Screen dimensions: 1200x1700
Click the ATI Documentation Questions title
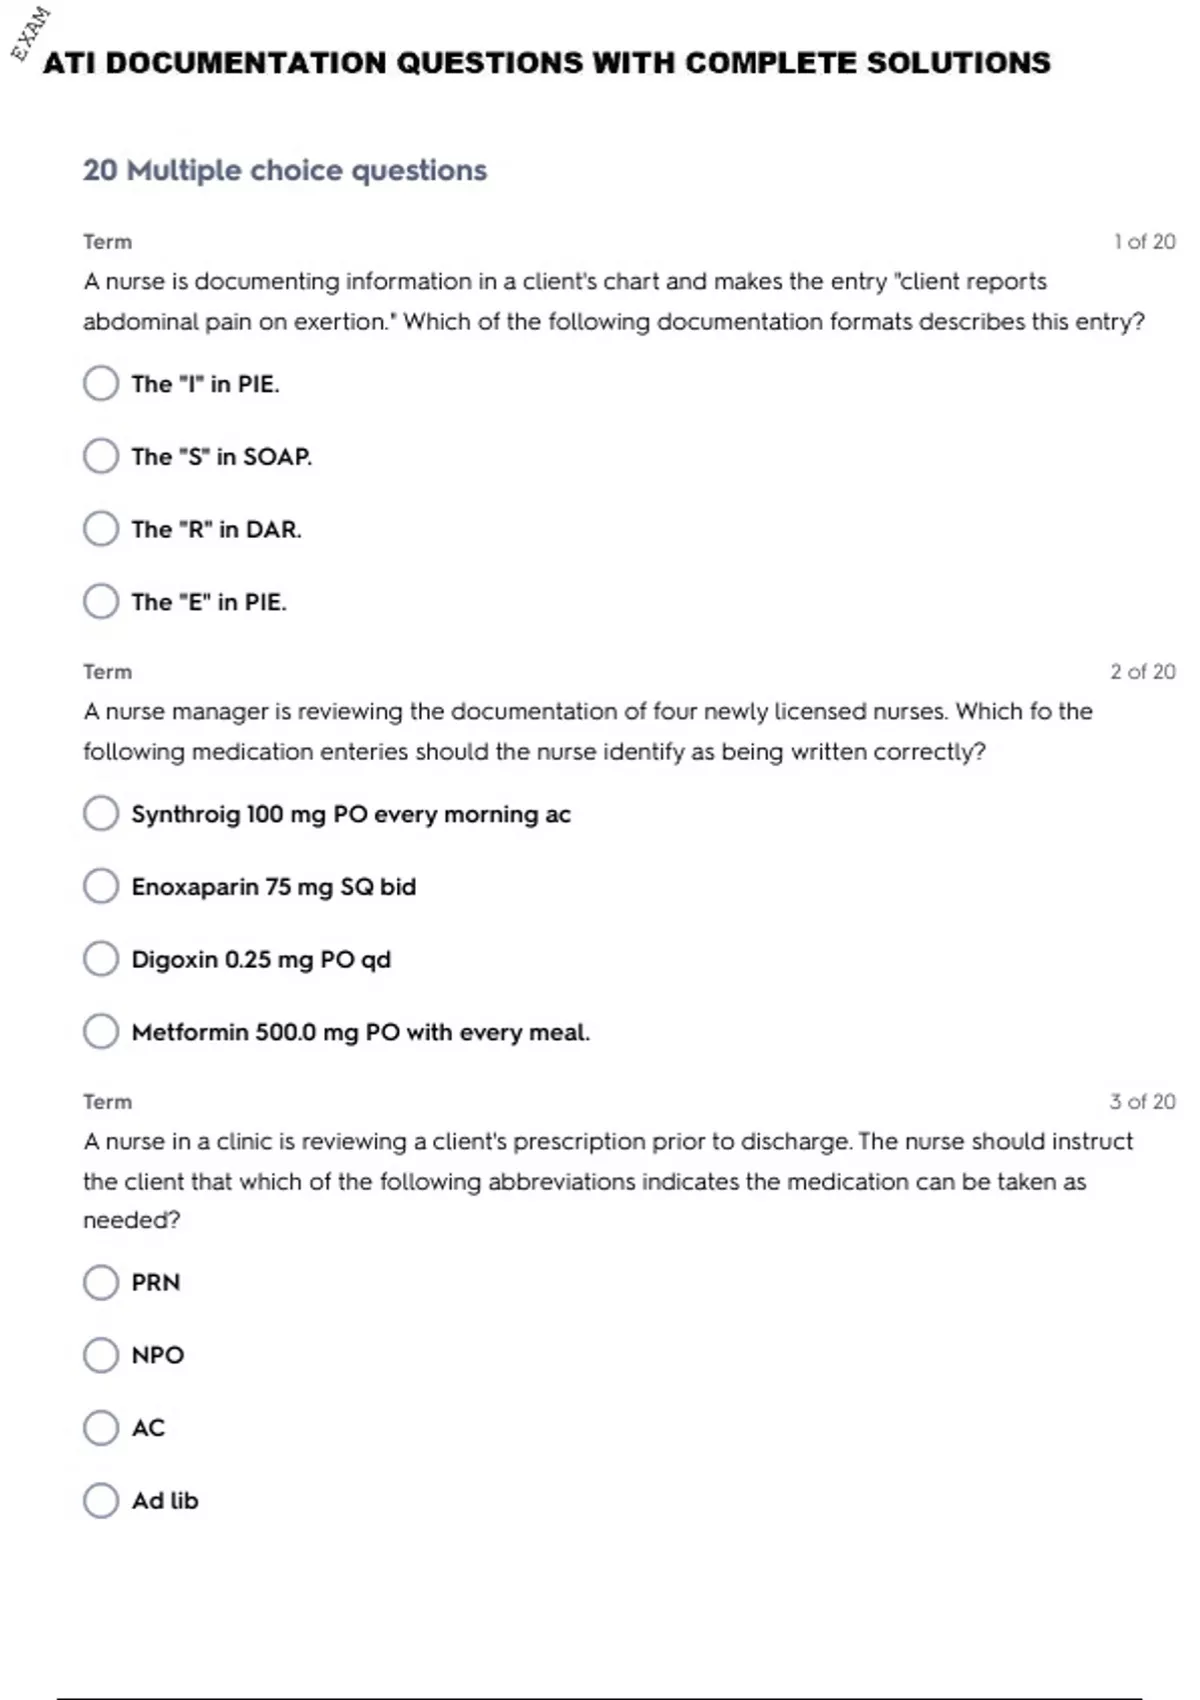(547, 63)
